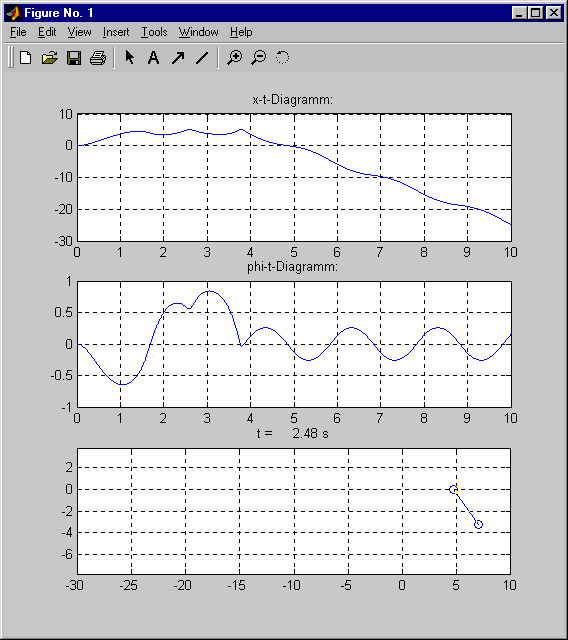This screenshot has width=568, height=640.
Task: Click the x-t-Diagramm title text
Action: coord(293,100)
